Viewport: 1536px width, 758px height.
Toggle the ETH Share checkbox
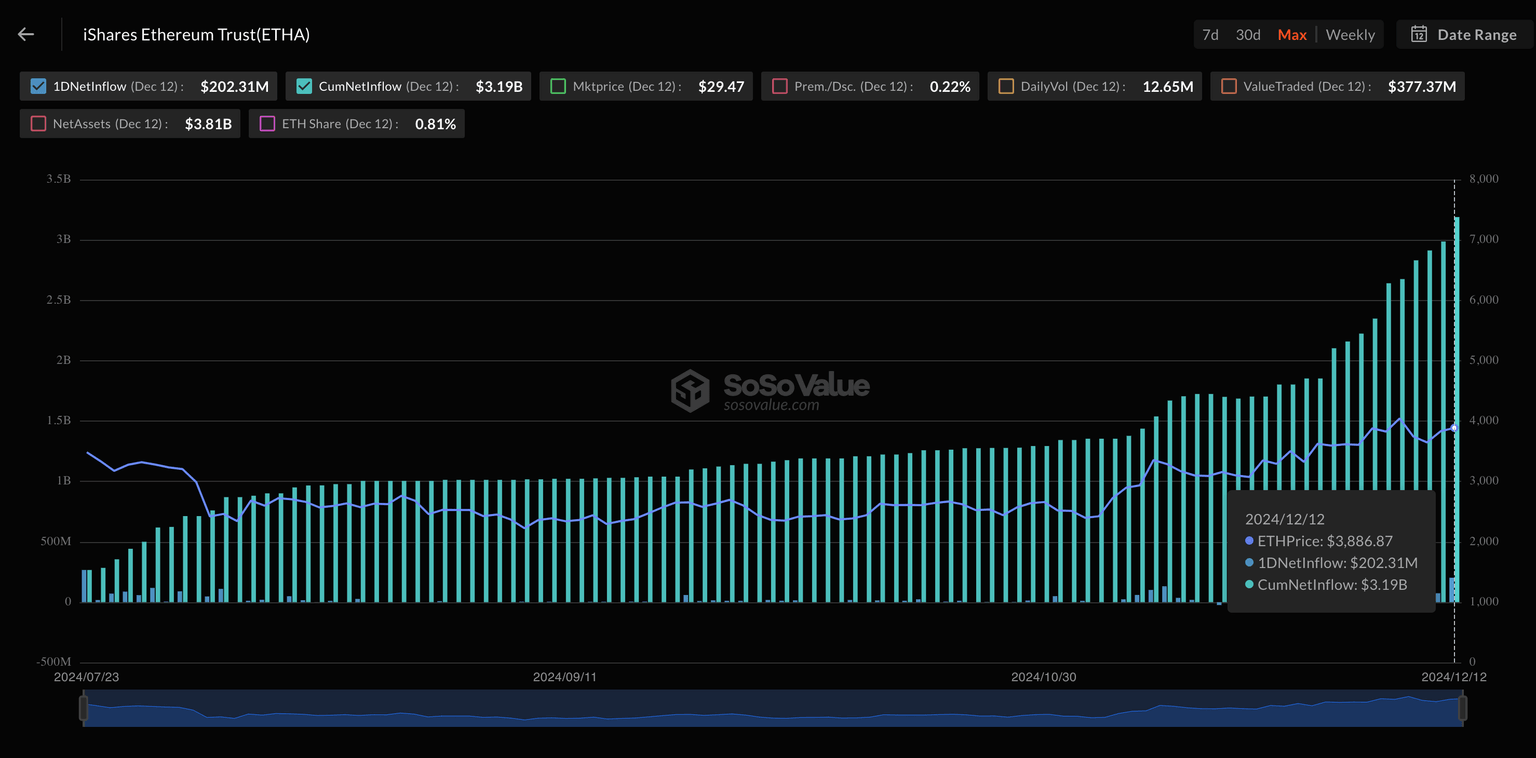click(267, 124)
